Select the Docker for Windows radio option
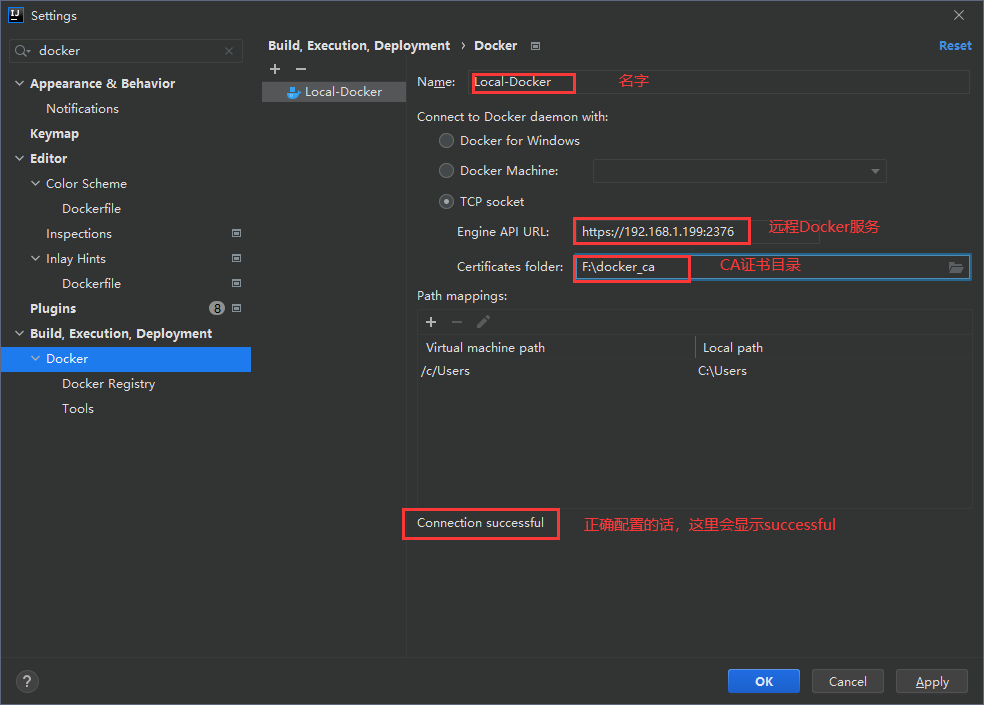The image size is (984, 705). tap(446, 141)
